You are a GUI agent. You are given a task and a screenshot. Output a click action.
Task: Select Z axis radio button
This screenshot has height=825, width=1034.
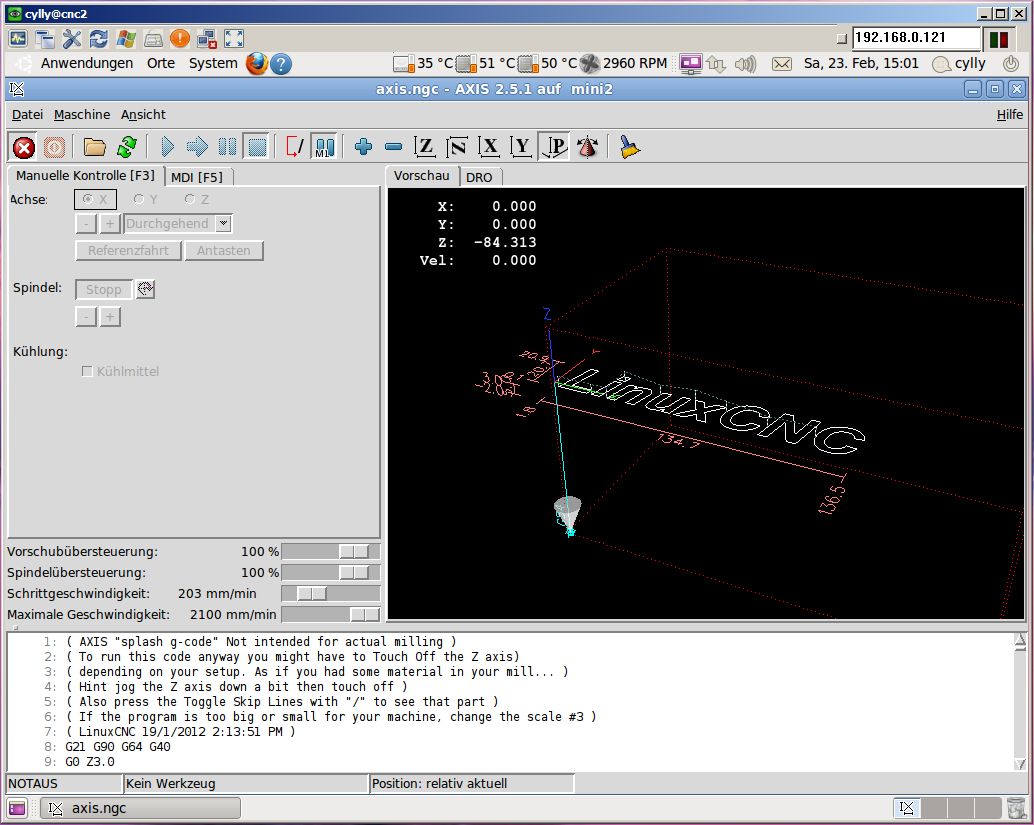197,199
